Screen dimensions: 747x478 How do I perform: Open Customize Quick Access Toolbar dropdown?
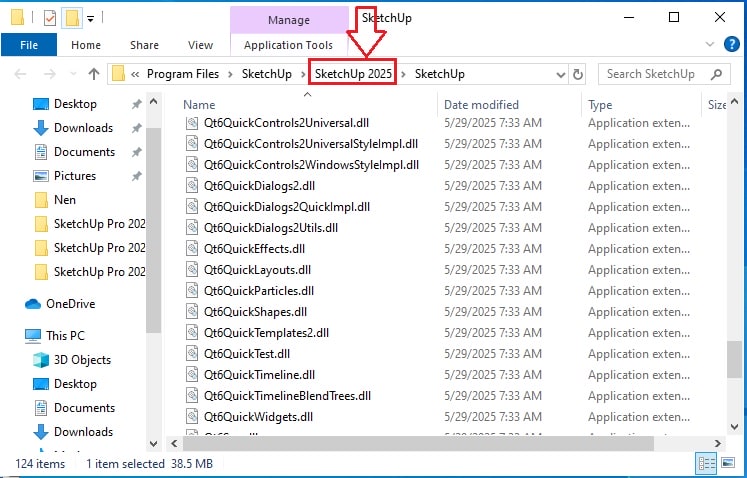point(91,19)
